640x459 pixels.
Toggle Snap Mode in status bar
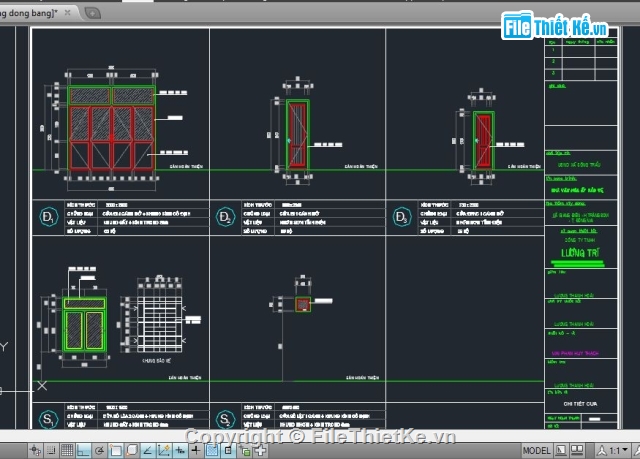click(51, 450)
